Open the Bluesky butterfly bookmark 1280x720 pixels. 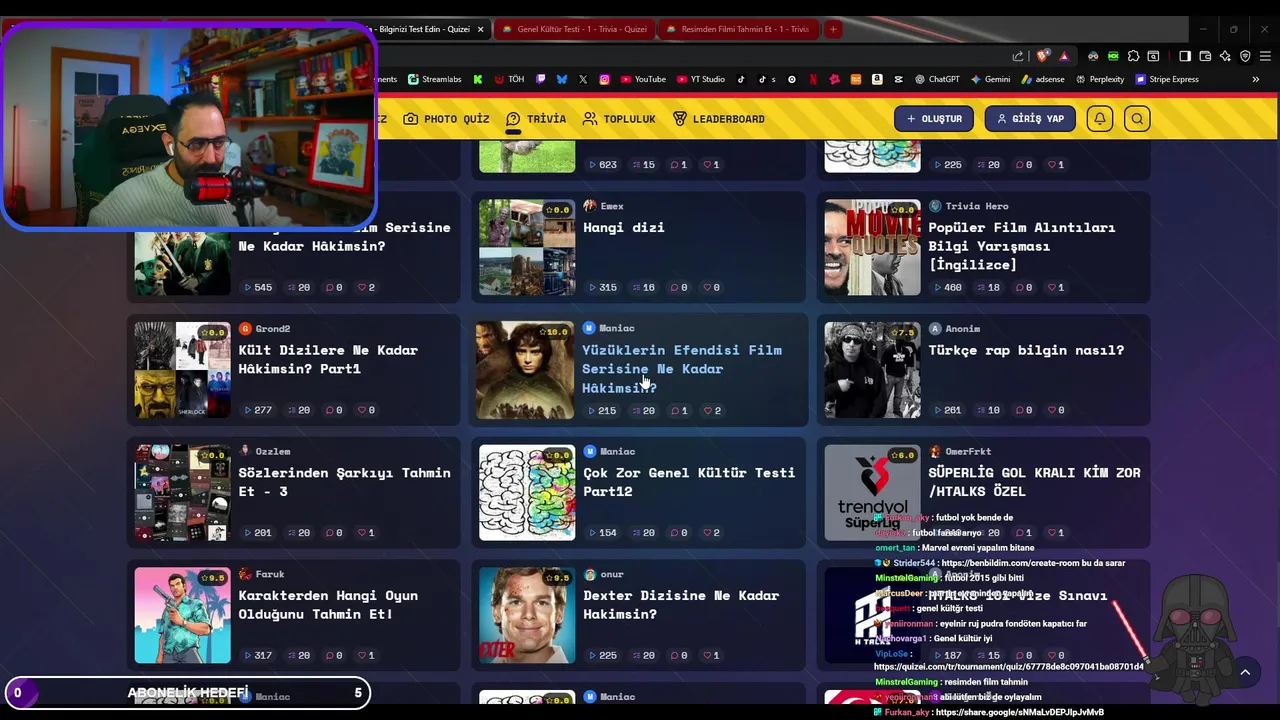562,79
